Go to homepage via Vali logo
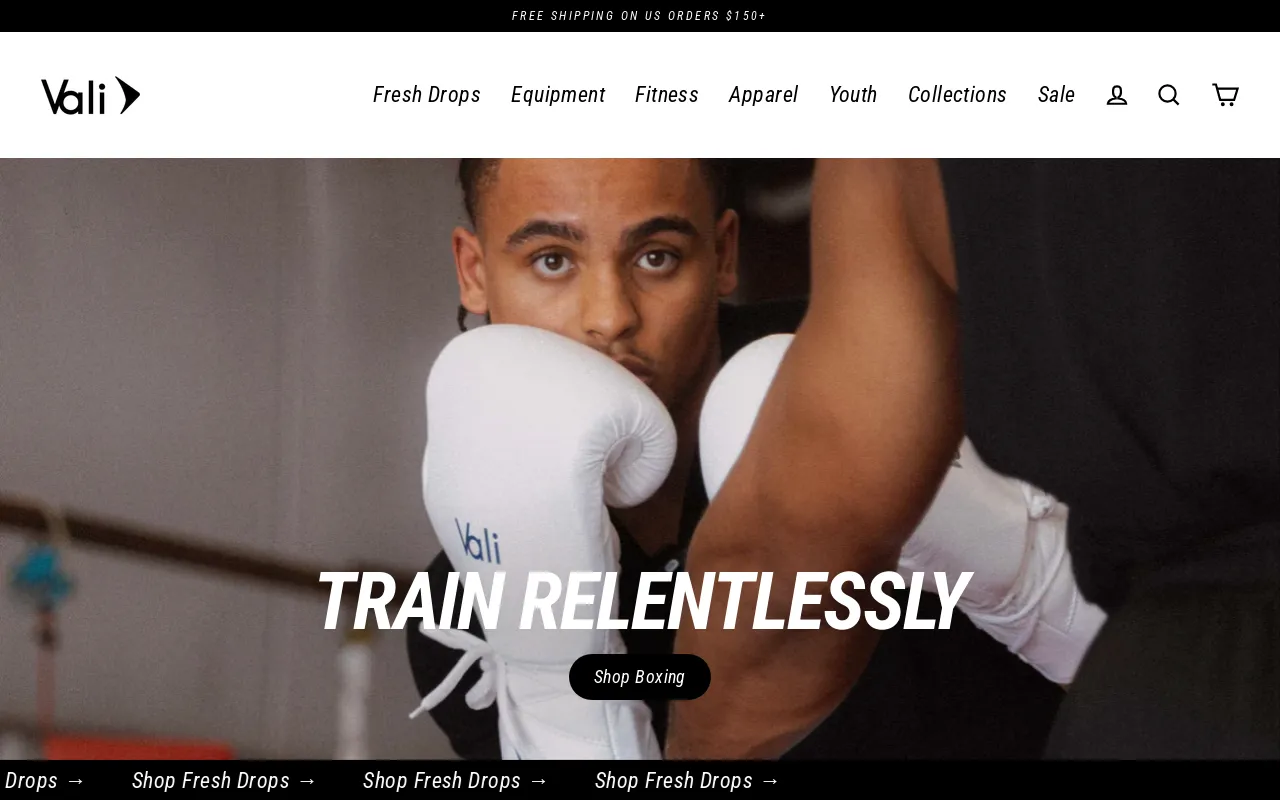The image size is (1280, 800). [x=90, y=95]
